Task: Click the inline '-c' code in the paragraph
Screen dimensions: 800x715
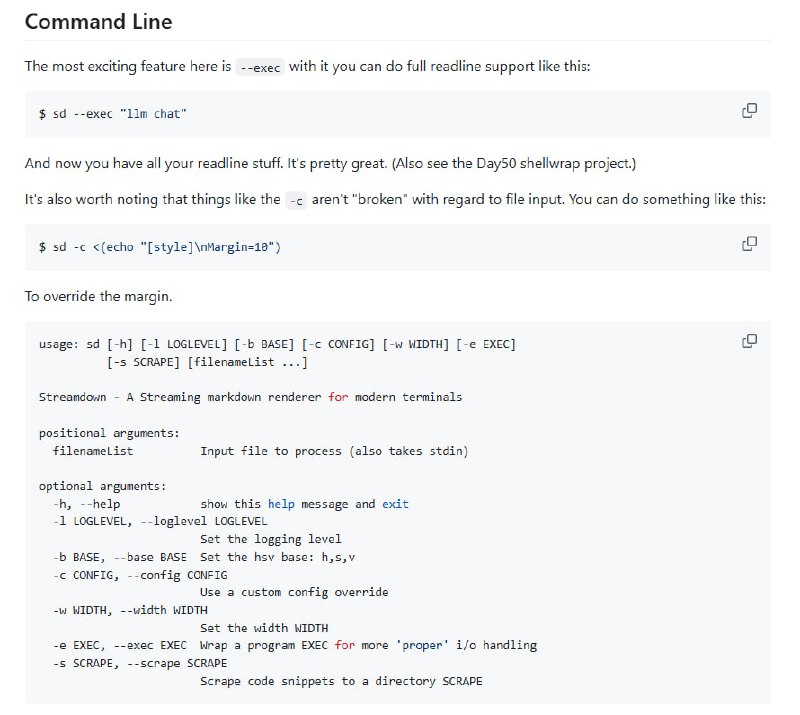Action: click(295, 200)
